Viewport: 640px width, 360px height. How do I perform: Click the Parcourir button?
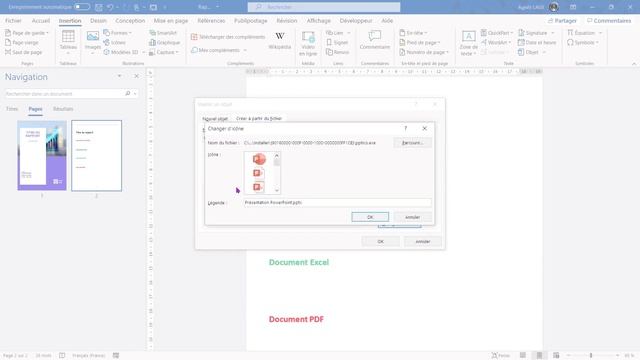tap(412, 143)
